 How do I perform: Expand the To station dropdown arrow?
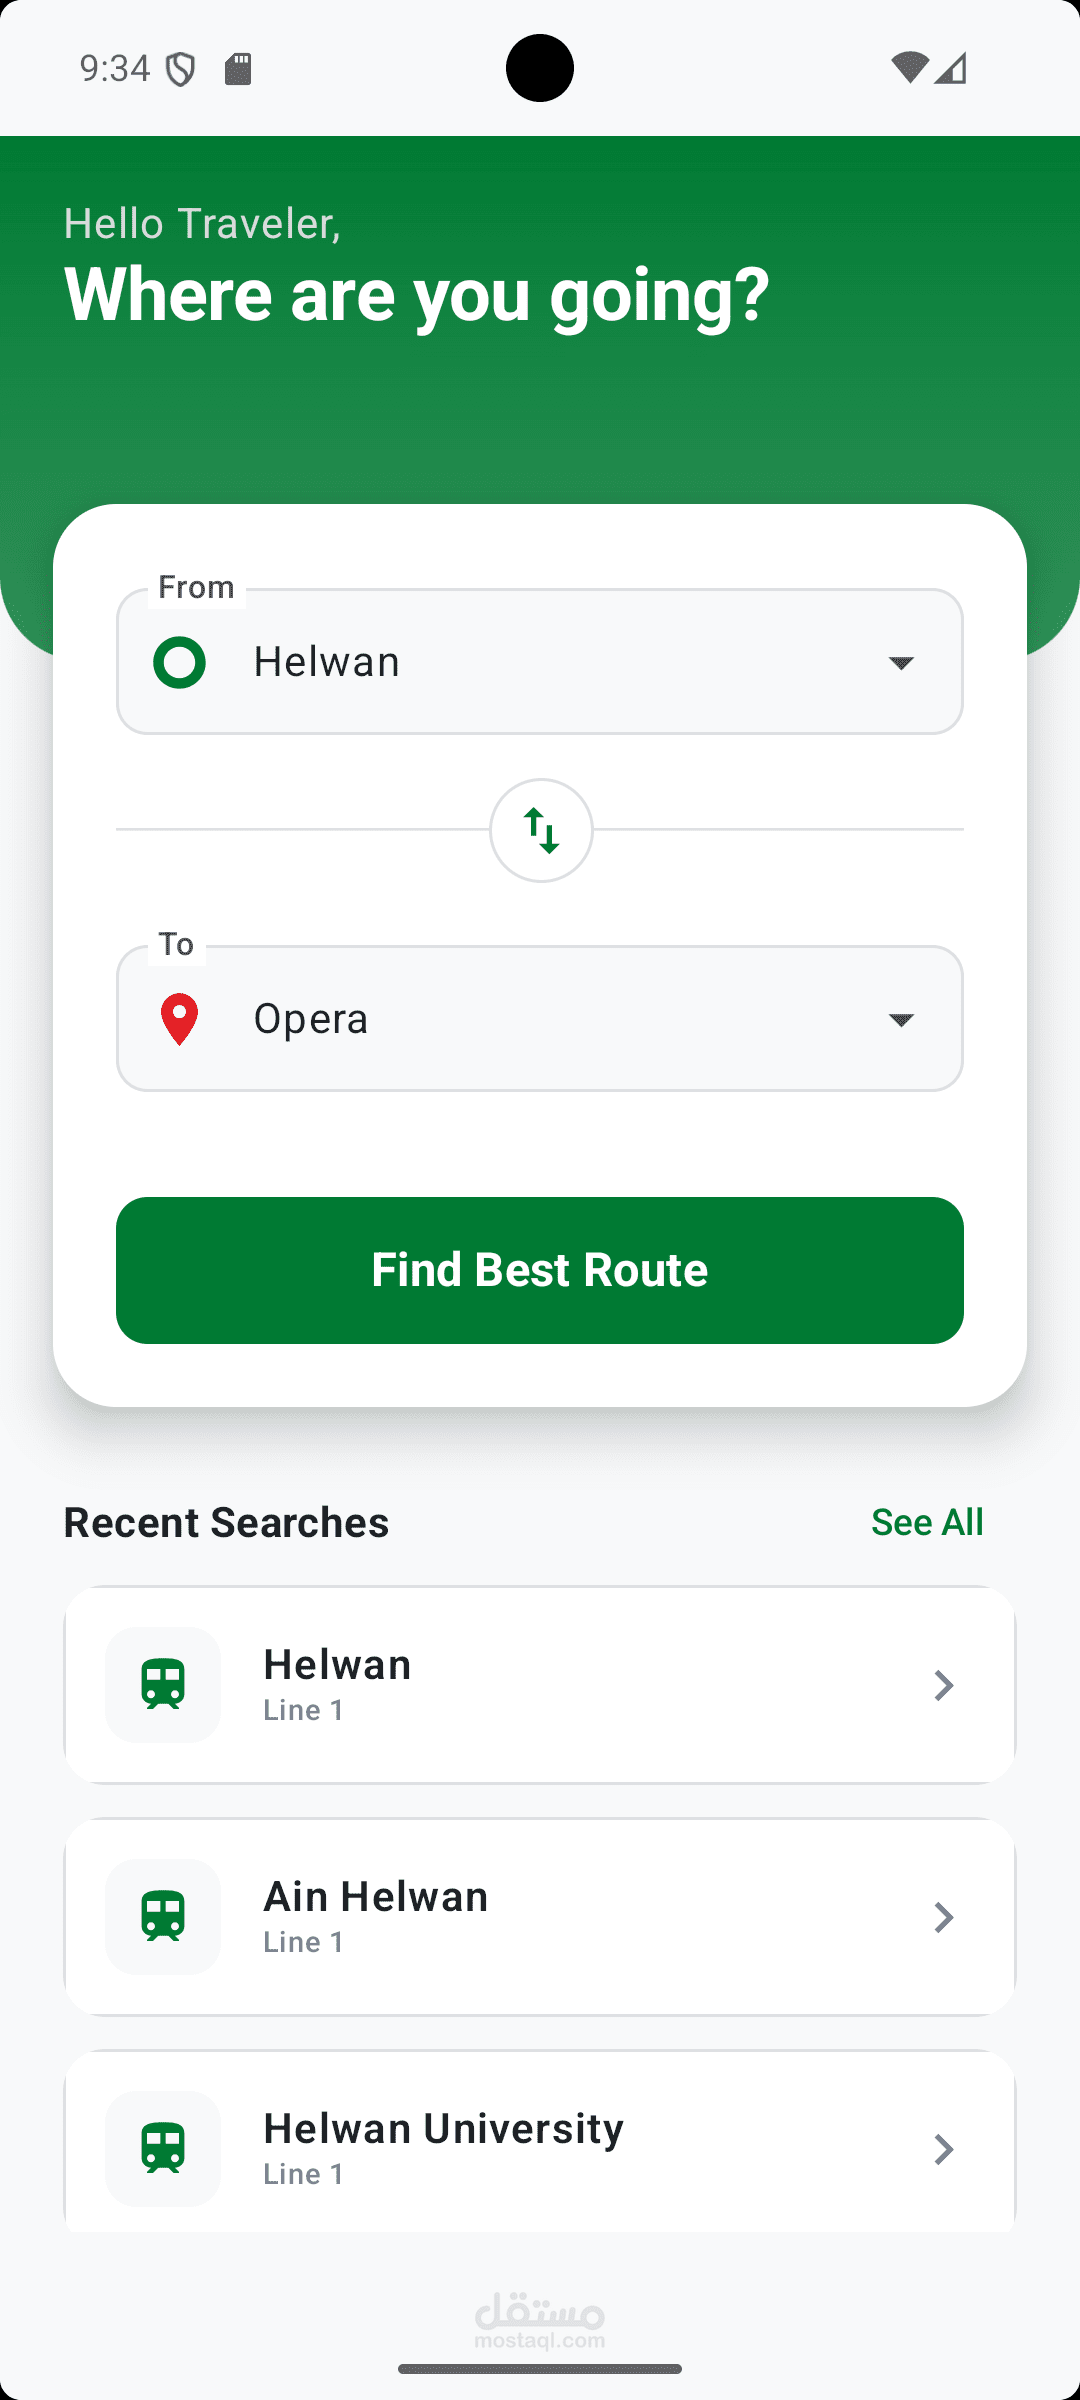point(901,1020)
